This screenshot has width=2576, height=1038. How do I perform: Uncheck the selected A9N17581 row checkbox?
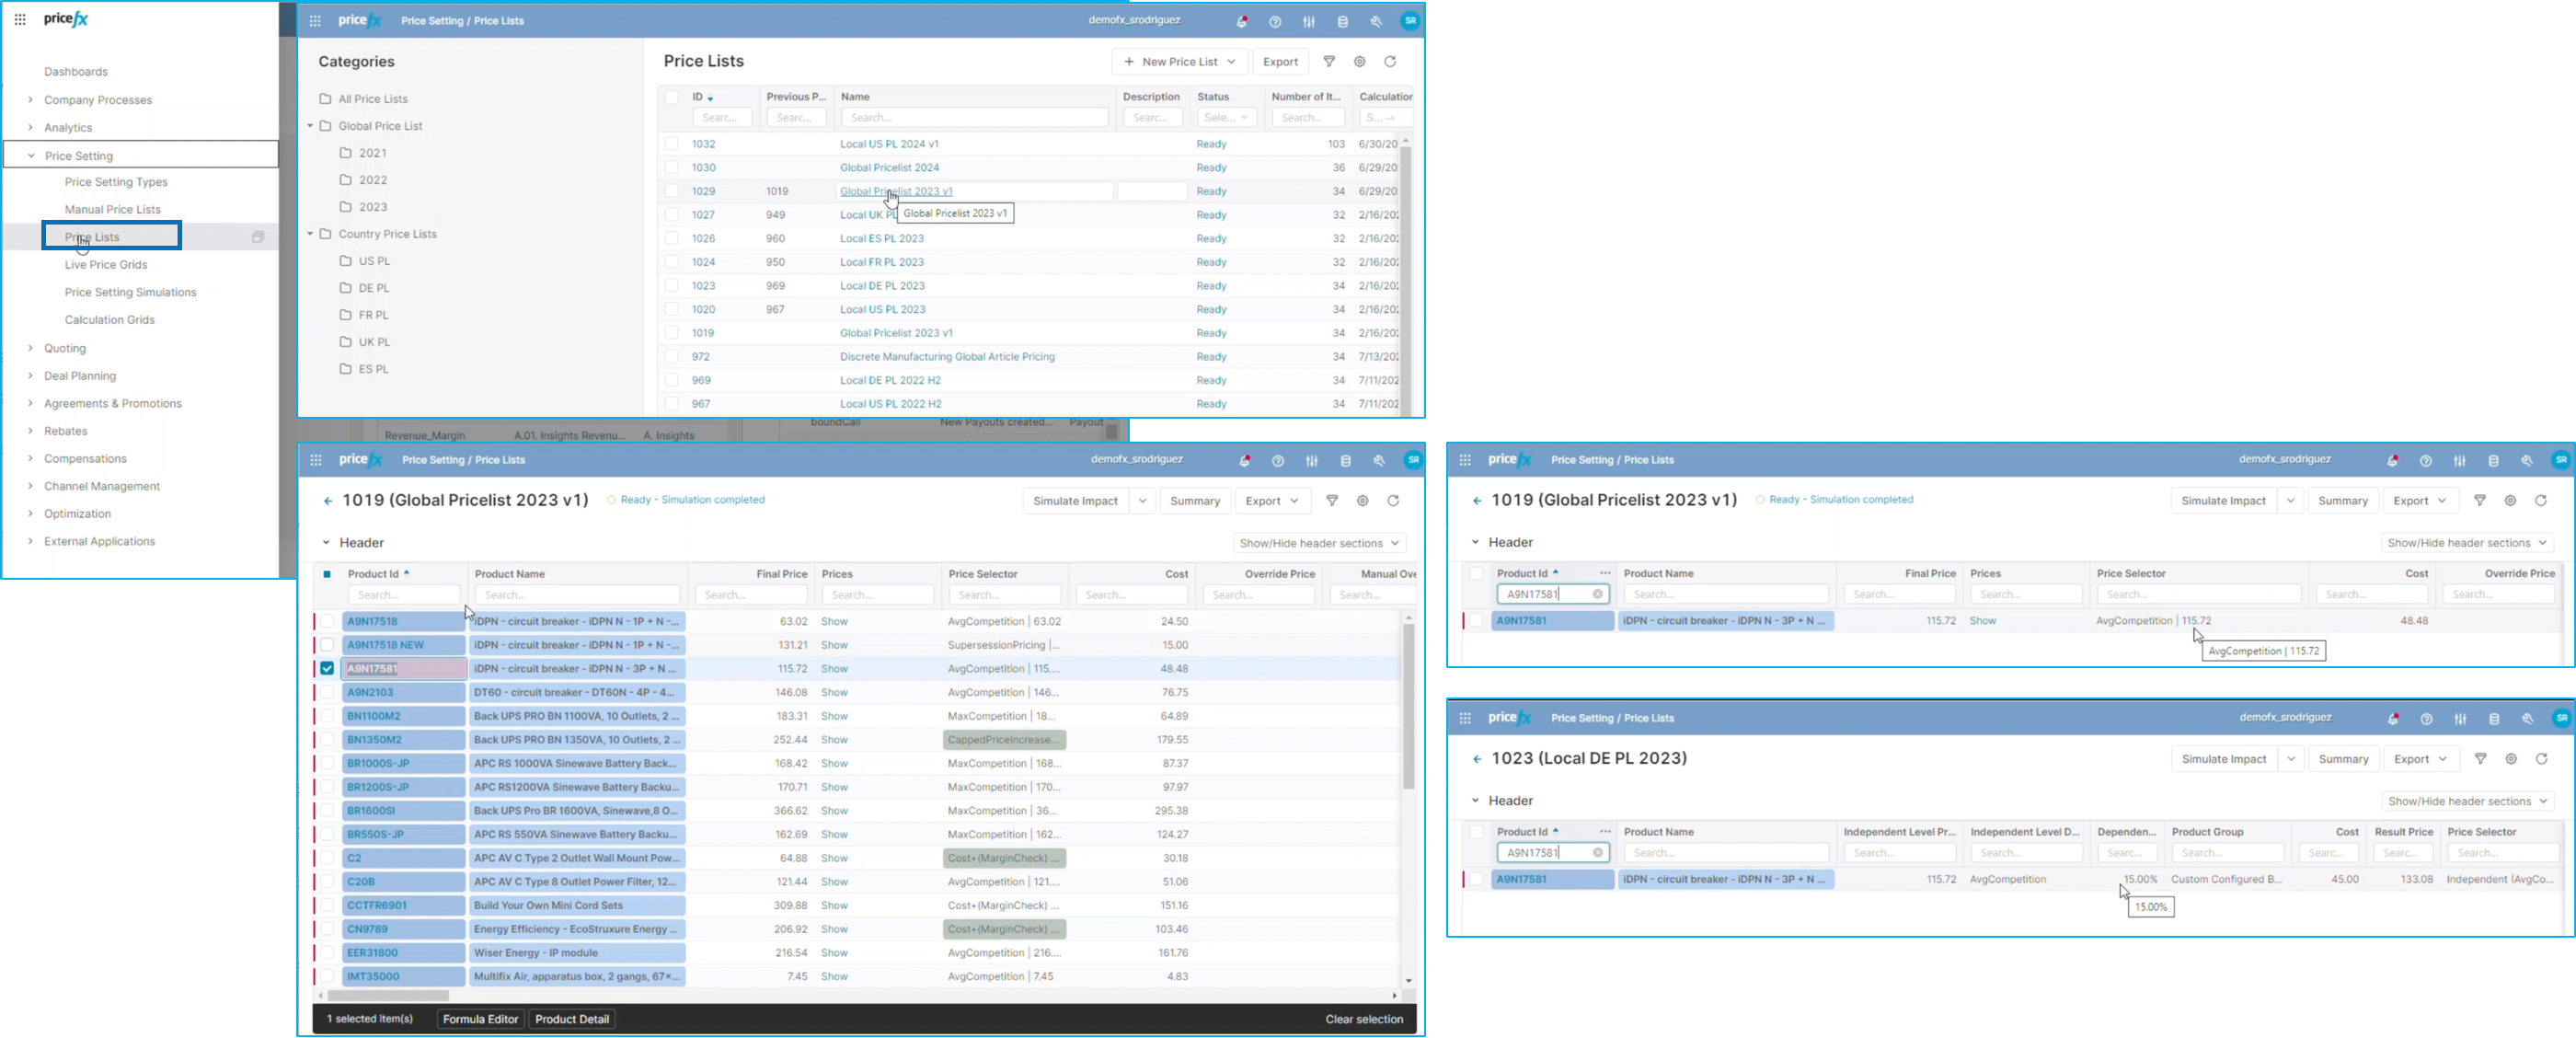(x=327, y=669)
